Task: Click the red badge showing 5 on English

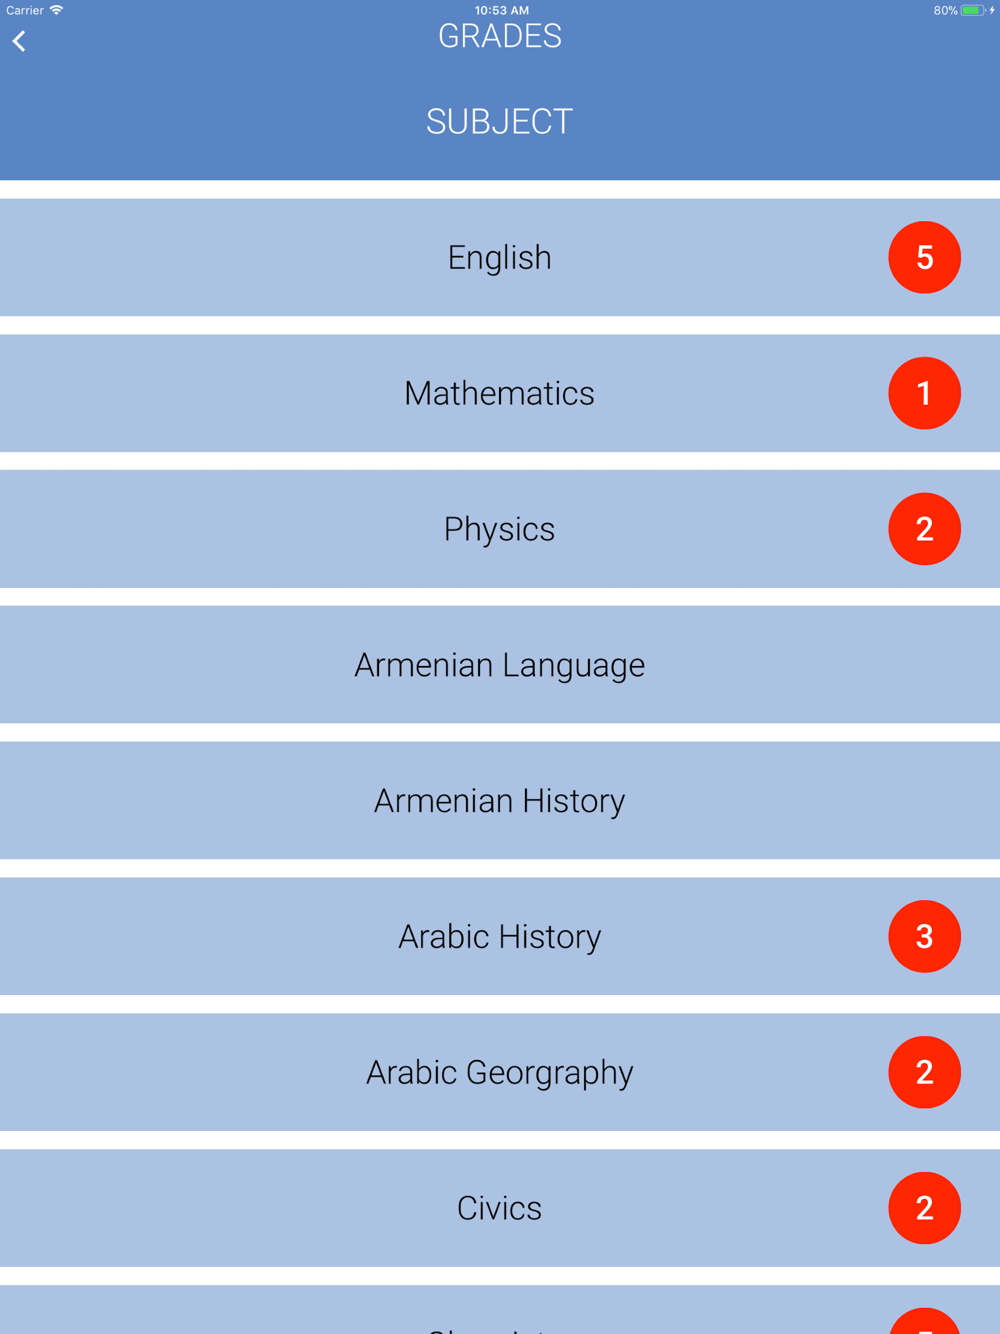Action: [x=924, y=257]
